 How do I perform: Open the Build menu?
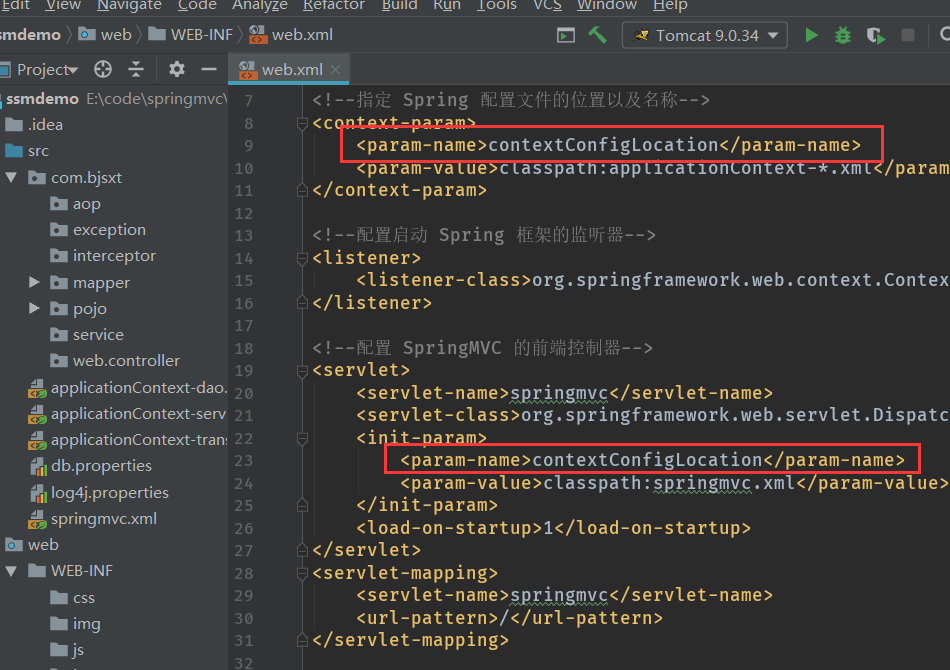pyautogui.click(x=399, y=5)
